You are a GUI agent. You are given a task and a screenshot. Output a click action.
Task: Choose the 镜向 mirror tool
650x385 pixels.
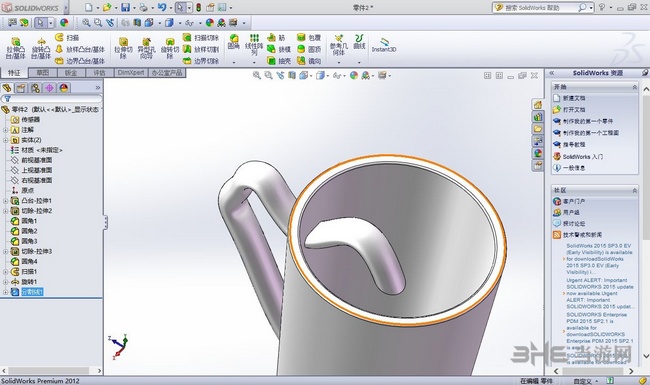coord(309,61)
